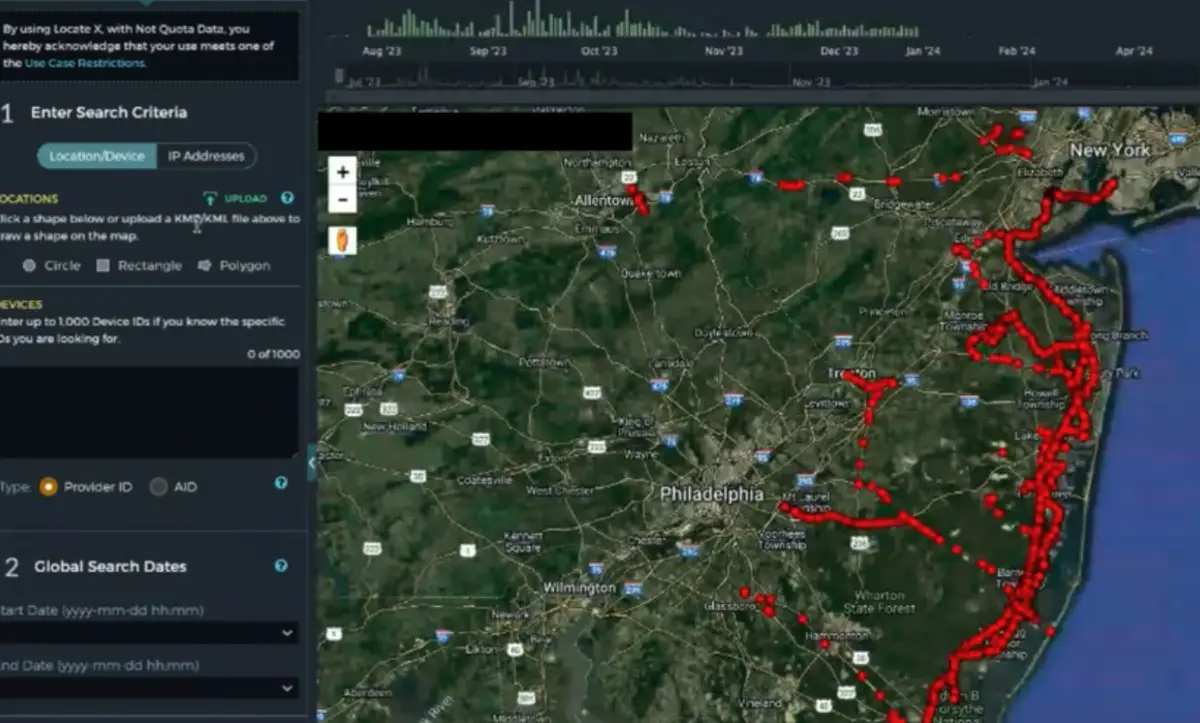The height and width of the screenshot is (723, 1200).
Task: Click the West Chester map label
Action: tap(559, 491)
